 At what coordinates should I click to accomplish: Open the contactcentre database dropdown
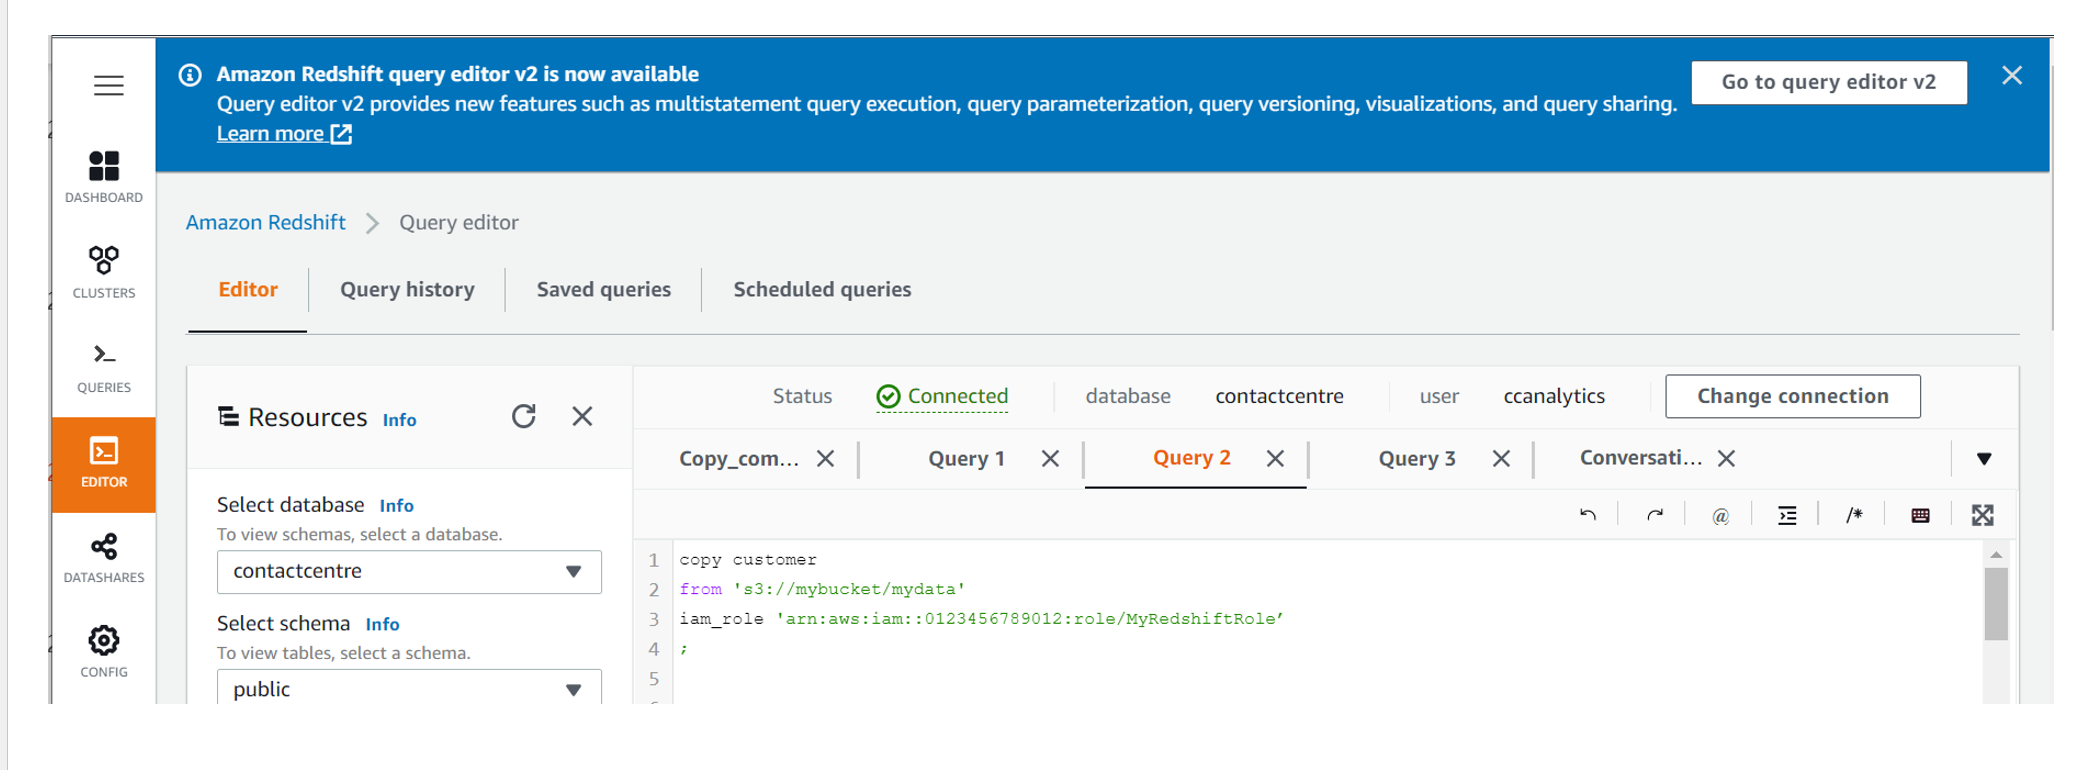[x=409, y=572]
